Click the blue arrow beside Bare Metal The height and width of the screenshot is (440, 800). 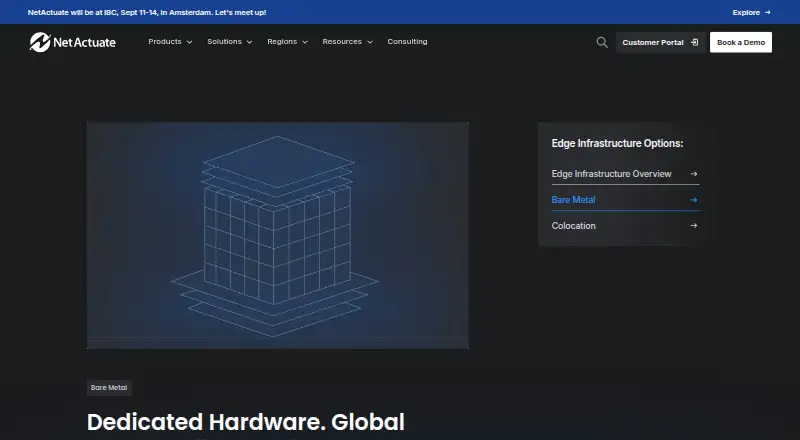coord(693,200)
